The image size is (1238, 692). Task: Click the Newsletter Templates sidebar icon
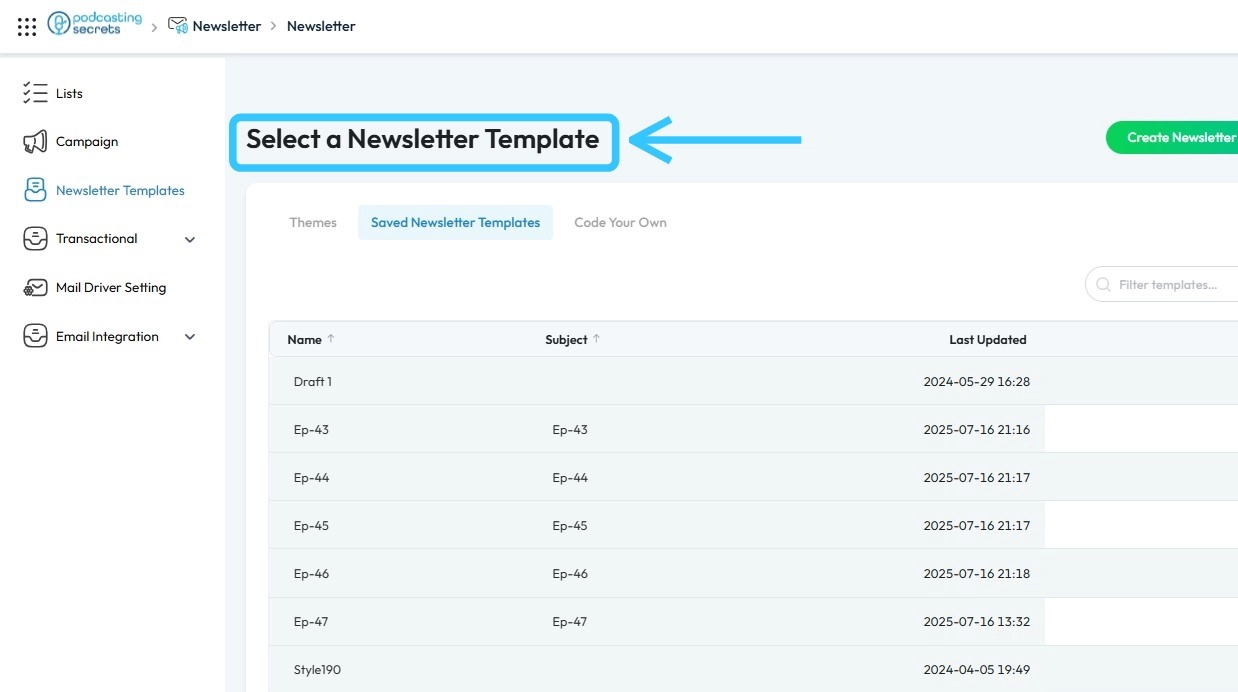click(35, 190)
